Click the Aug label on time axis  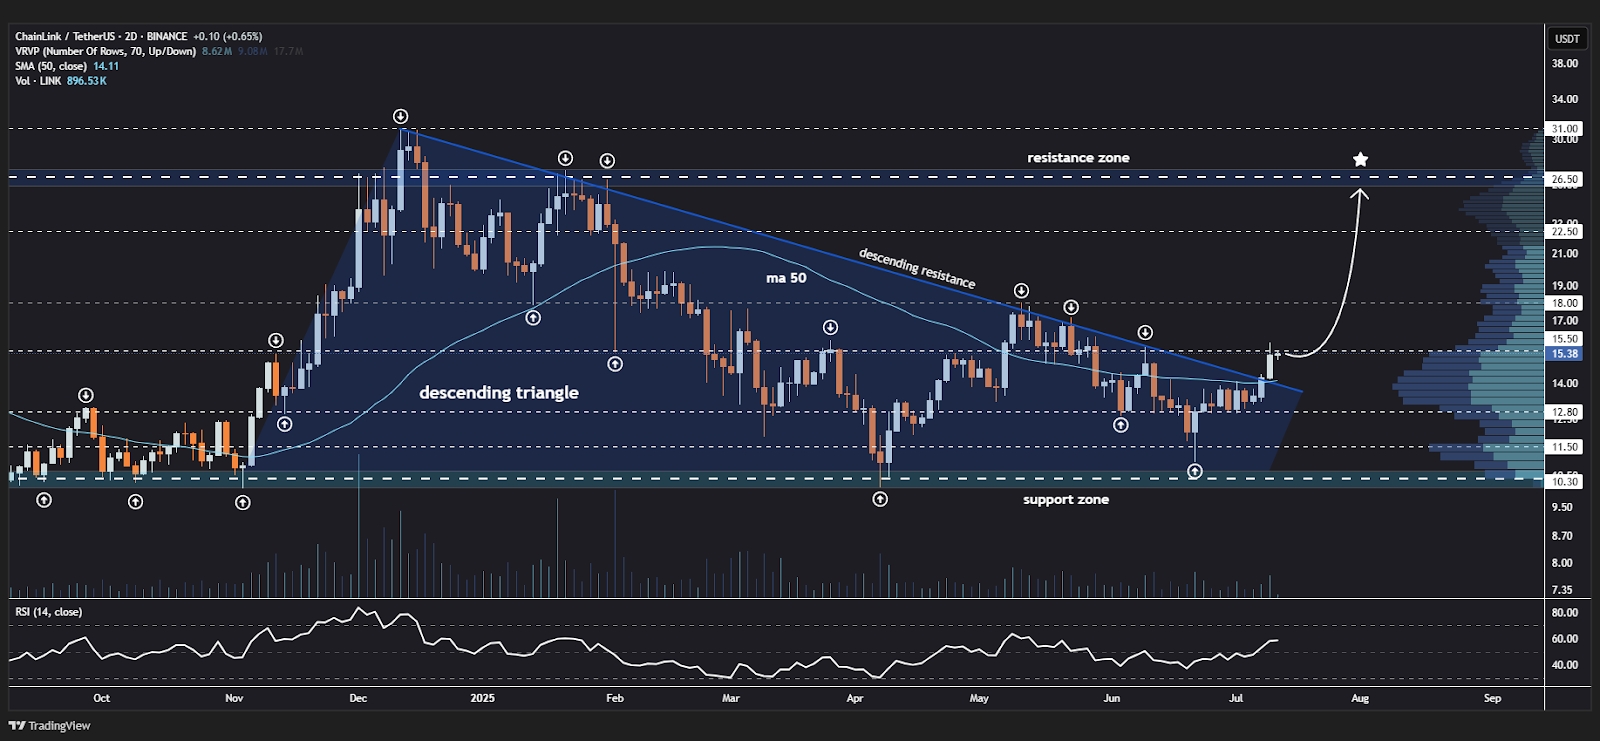point(1360,698)
